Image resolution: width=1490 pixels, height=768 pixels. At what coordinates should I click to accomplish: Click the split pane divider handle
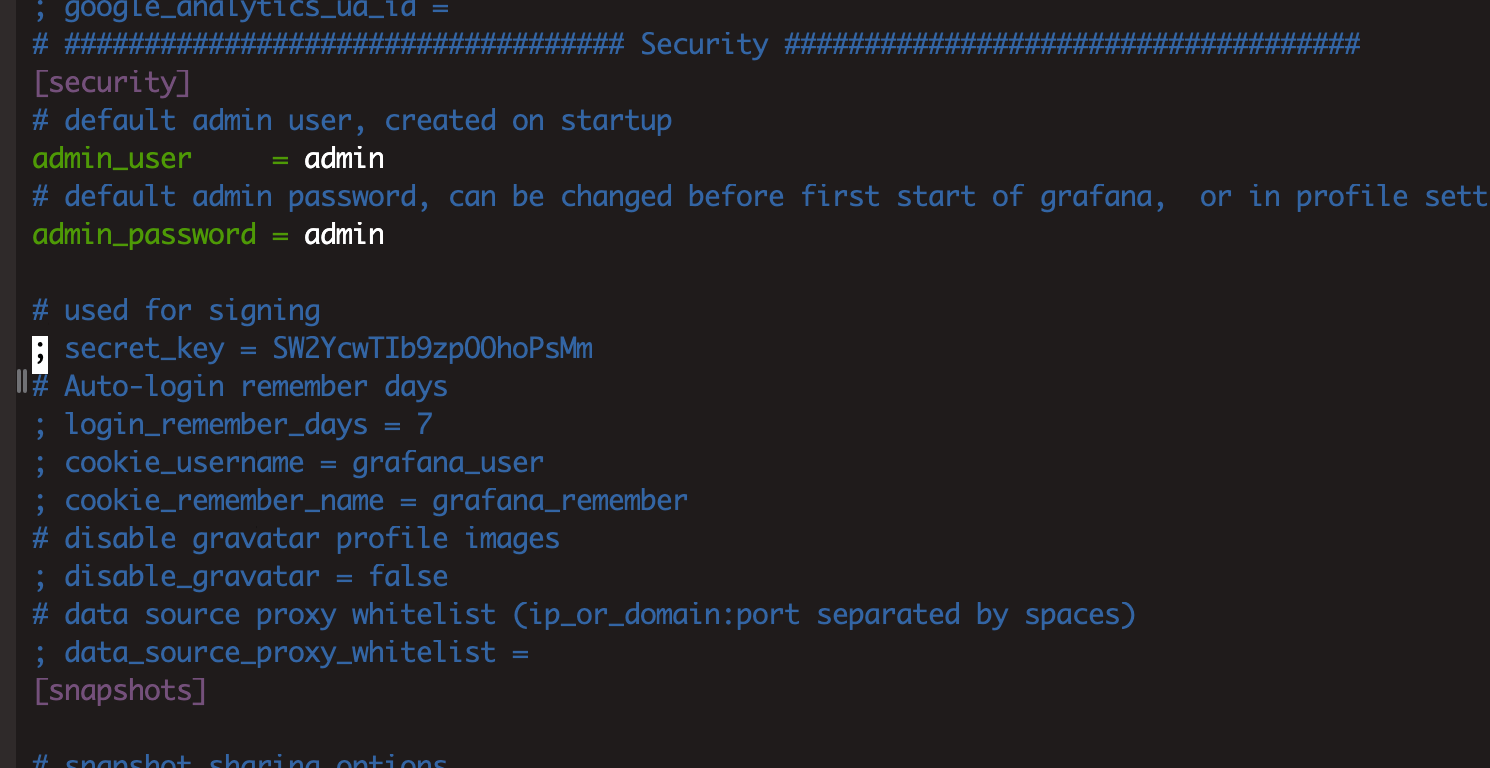point(21,381)
